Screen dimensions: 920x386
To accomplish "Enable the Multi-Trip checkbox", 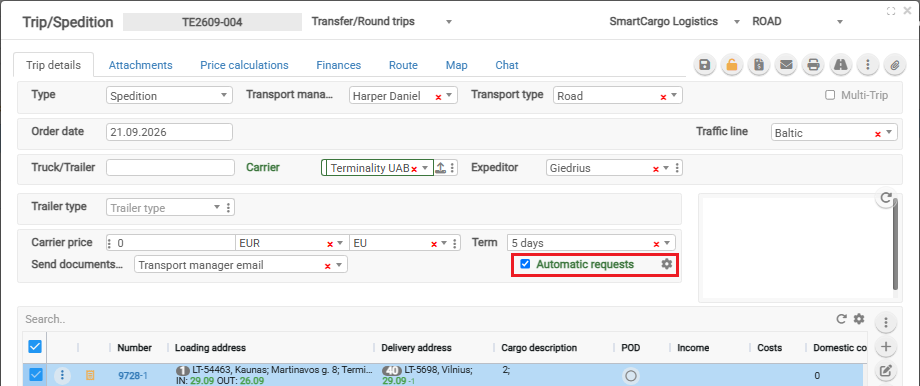I will coord(830,95).
